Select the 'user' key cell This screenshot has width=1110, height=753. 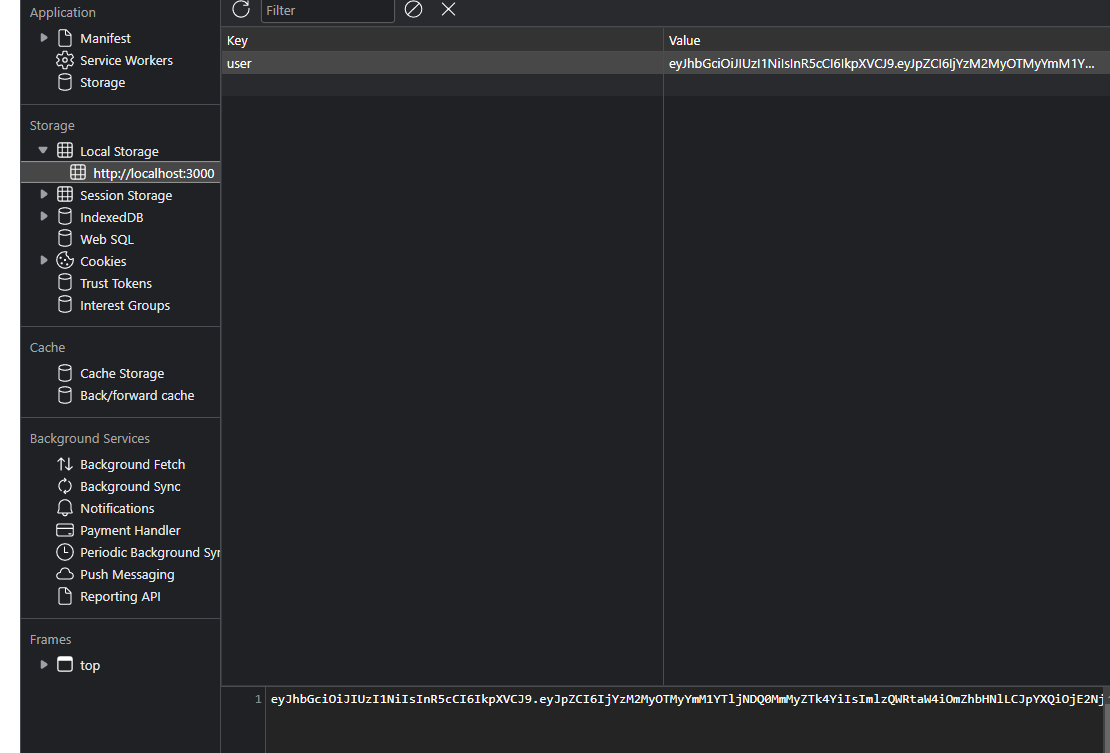click(442, 63)
